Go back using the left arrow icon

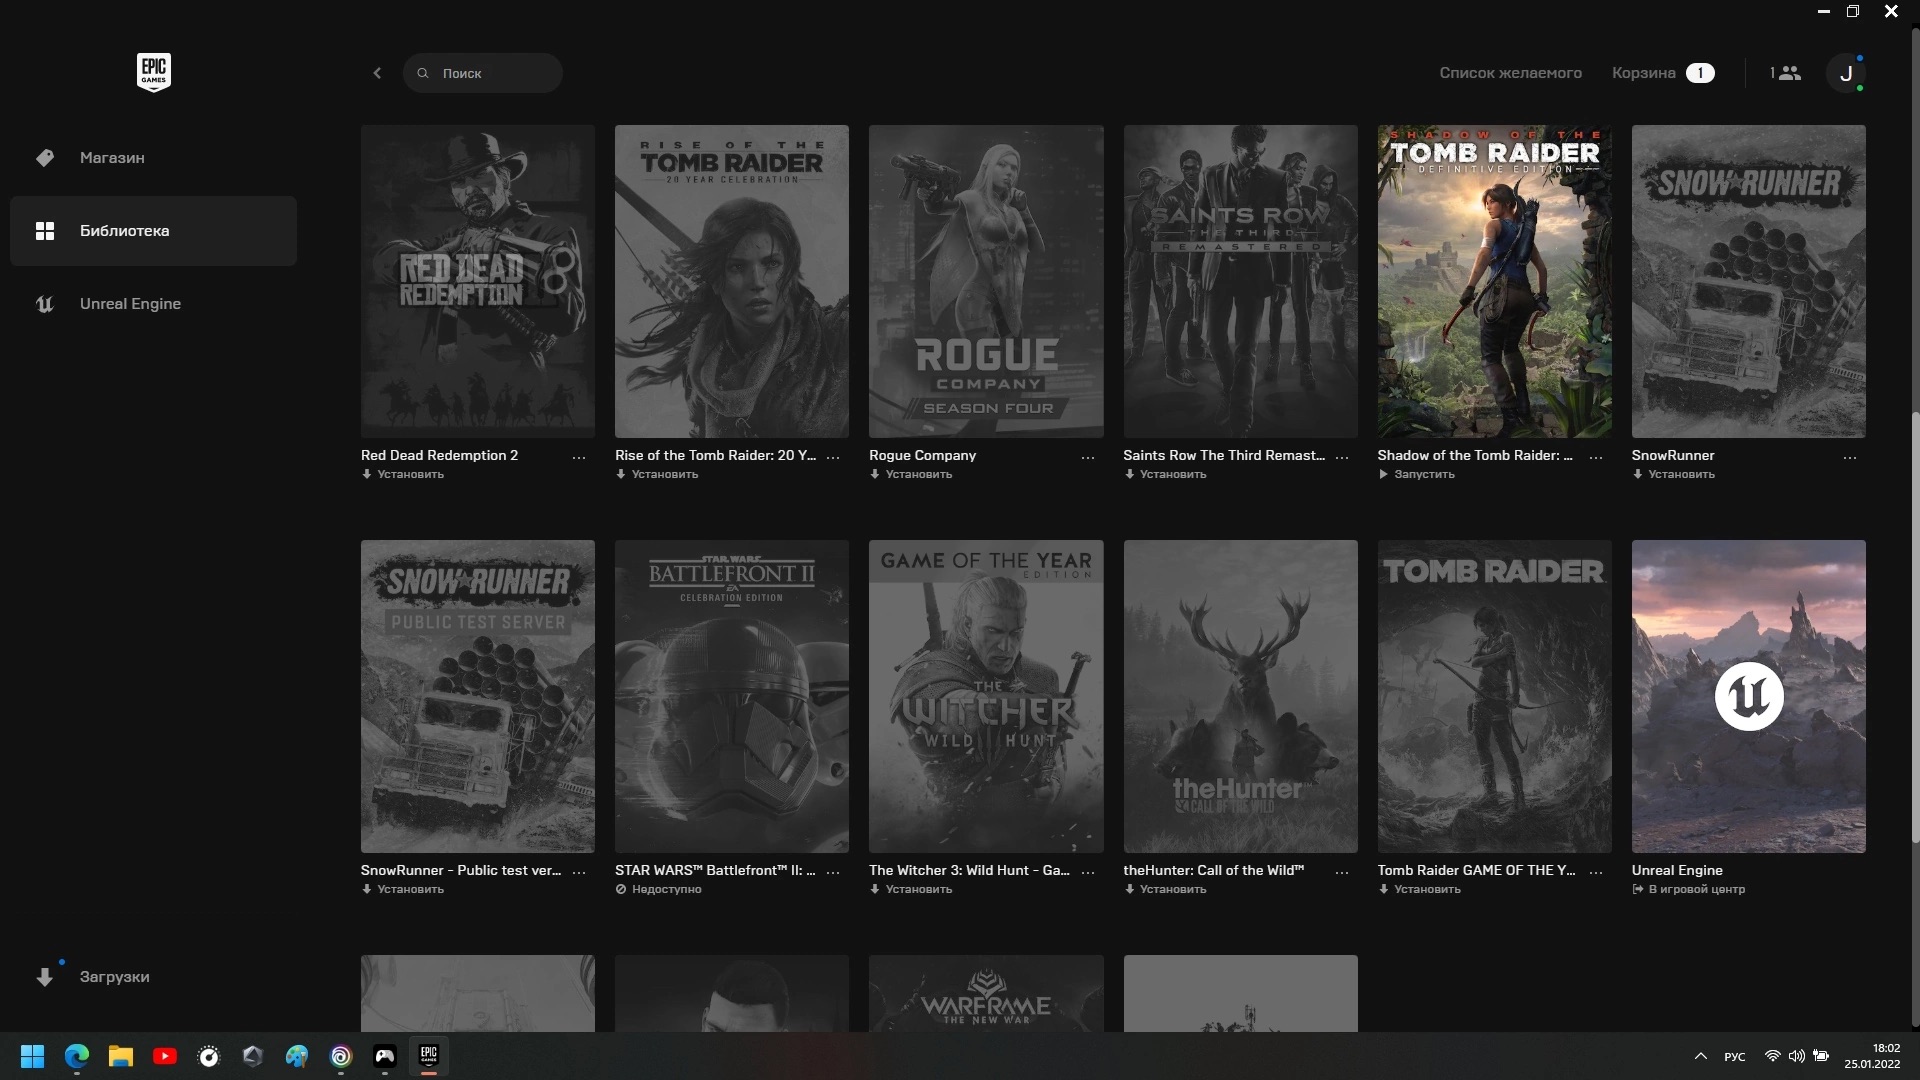(377, 73)
